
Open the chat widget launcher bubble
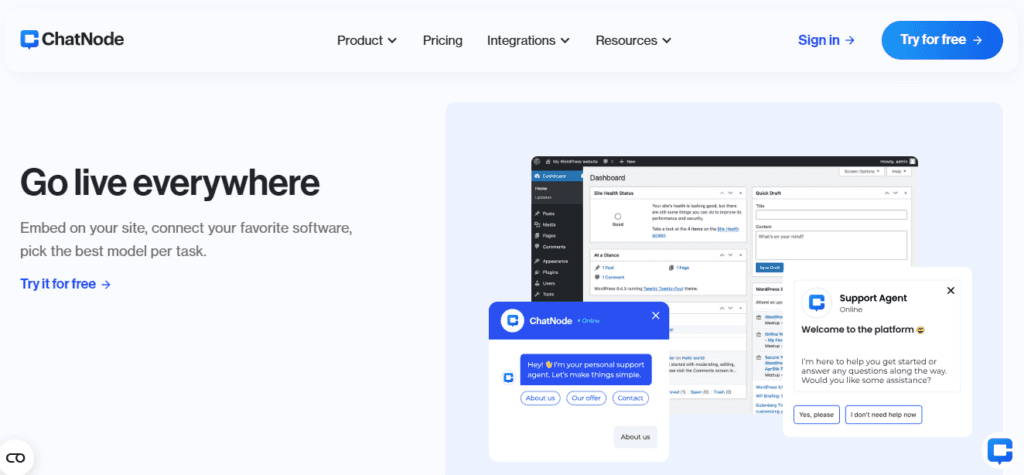[x=1000, y=451]
